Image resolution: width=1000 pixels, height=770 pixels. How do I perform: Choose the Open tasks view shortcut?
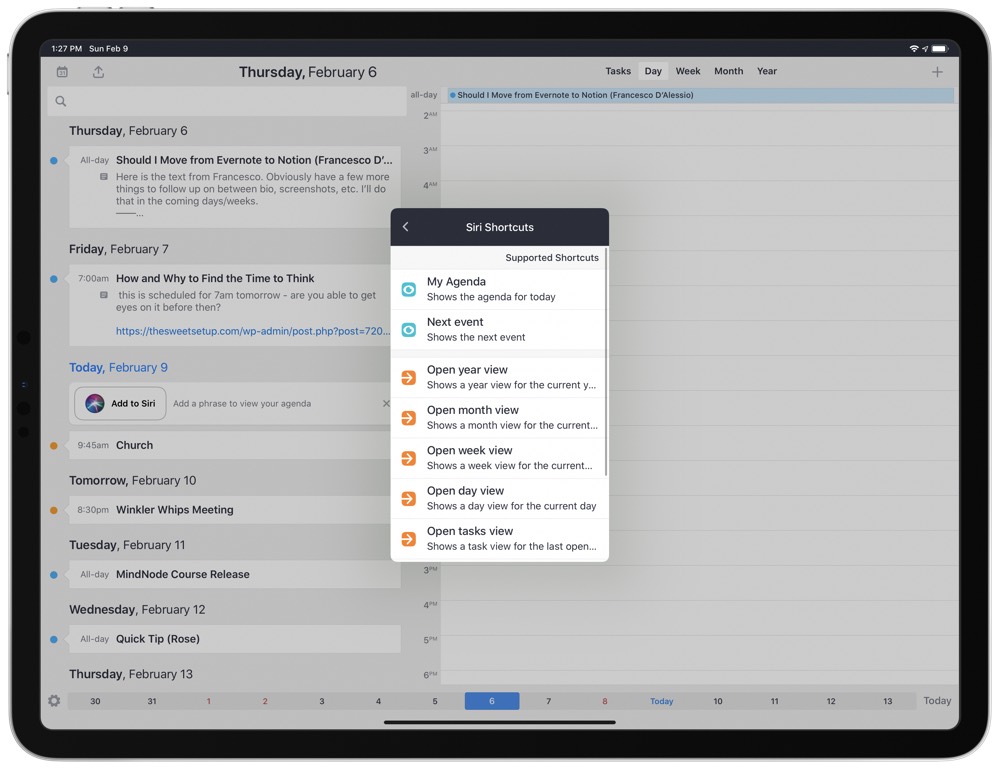[498, 538]
